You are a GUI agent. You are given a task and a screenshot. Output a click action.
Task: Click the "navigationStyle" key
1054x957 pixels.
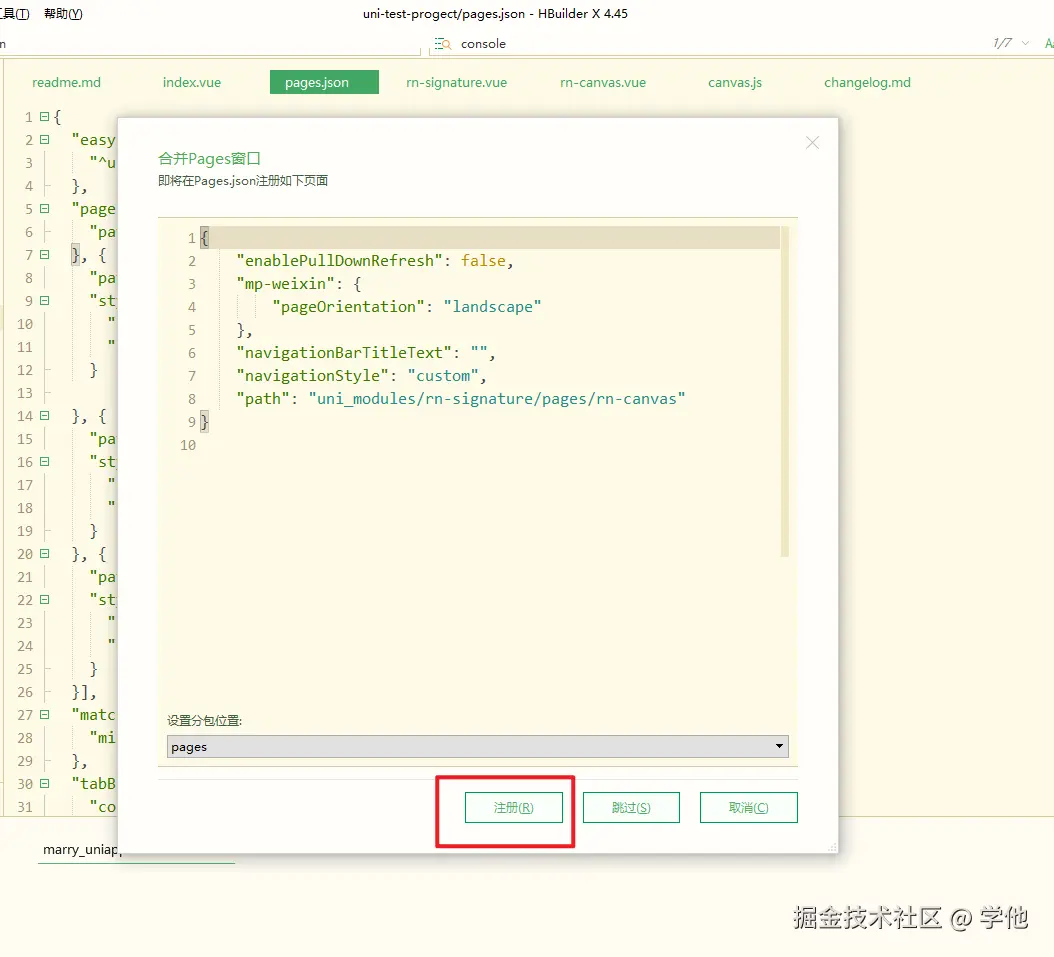coord(313,376)
